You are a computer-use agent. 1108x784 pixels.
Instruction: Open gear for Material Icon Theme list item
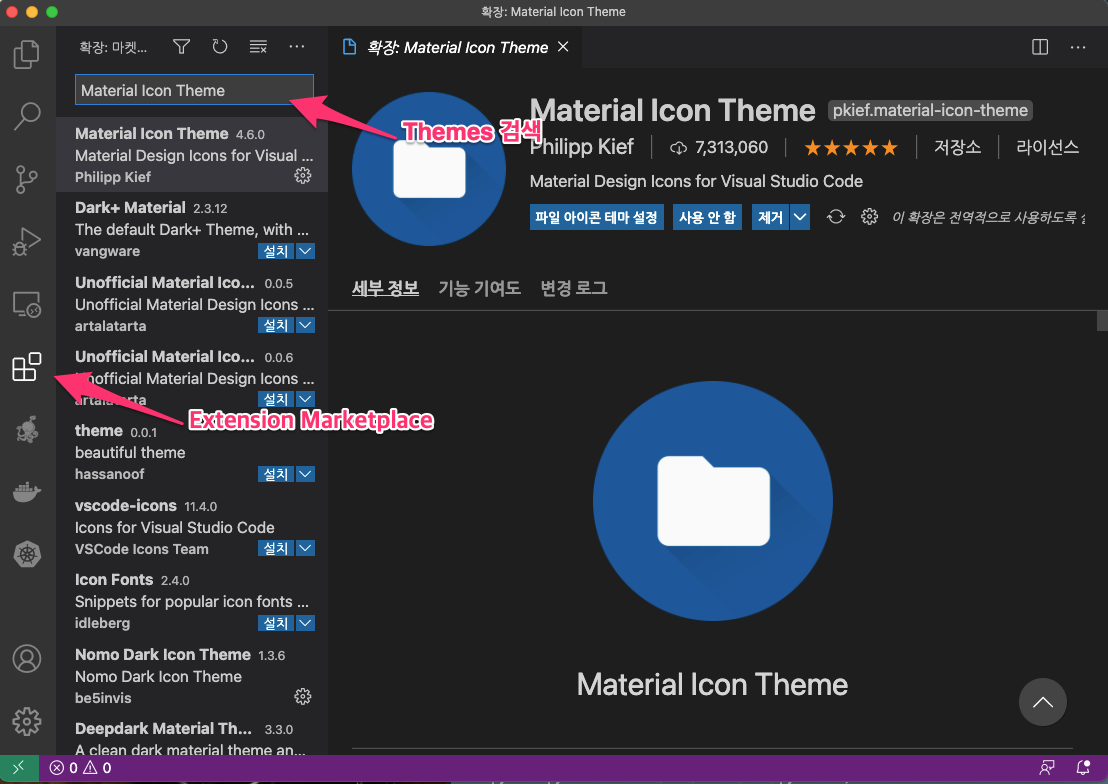(x=302, y=175)
